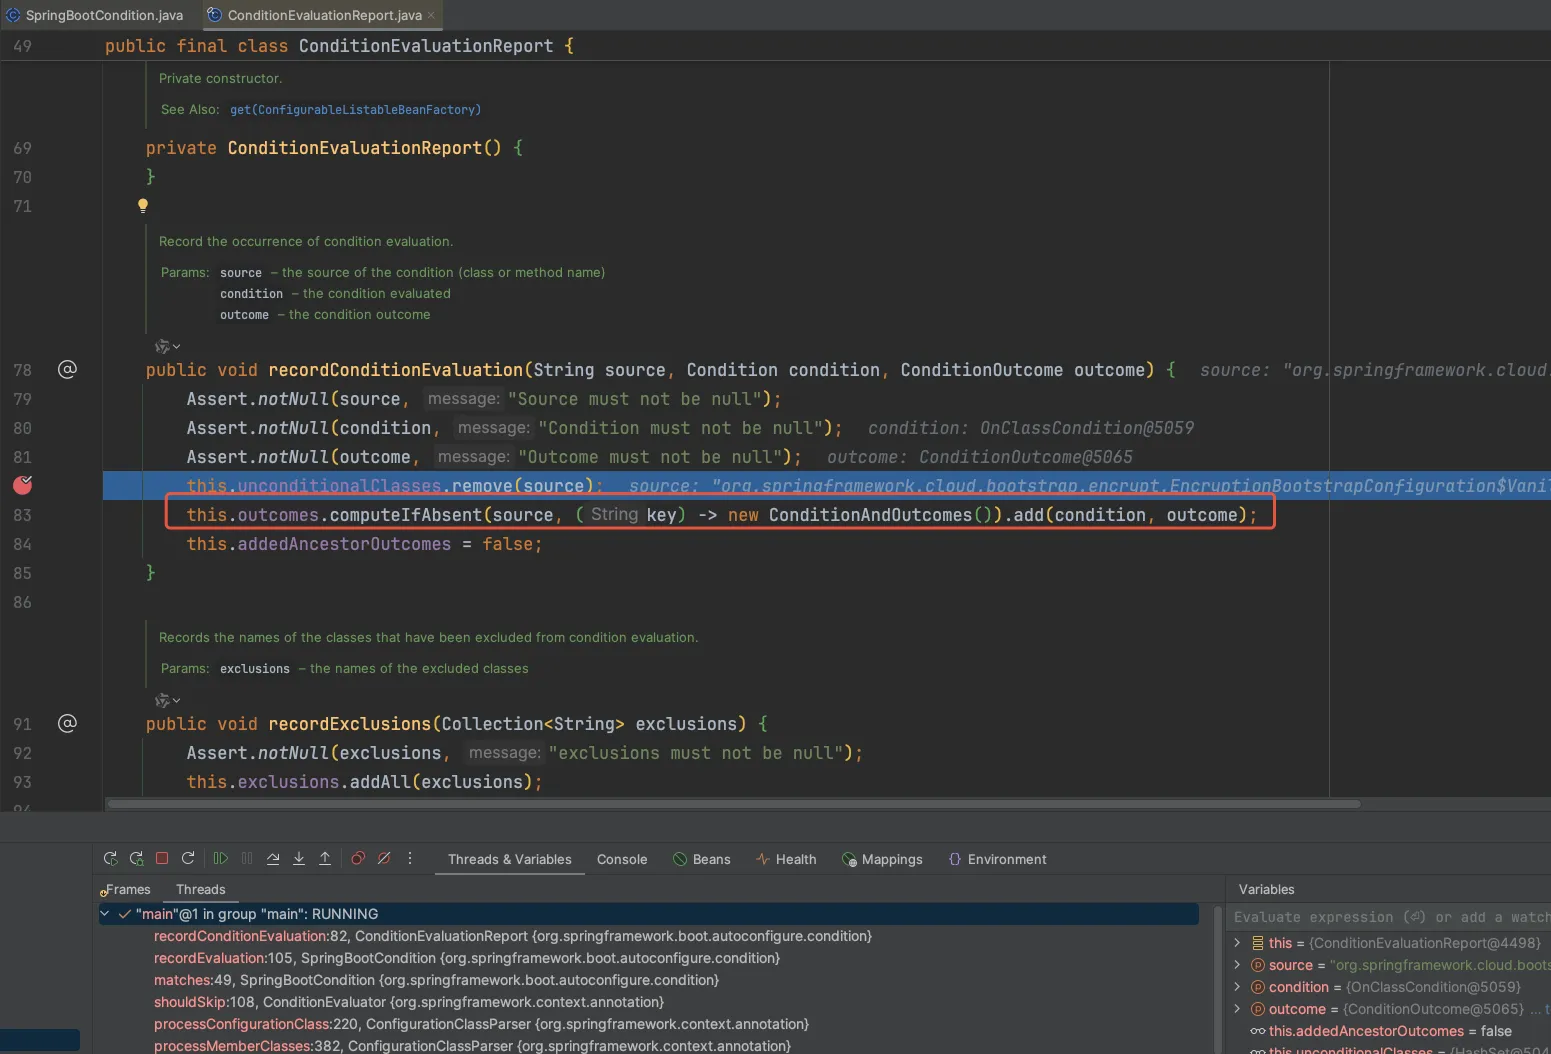
Task: Open View Breakpoints from the debug toolbar
Action: 358,858
